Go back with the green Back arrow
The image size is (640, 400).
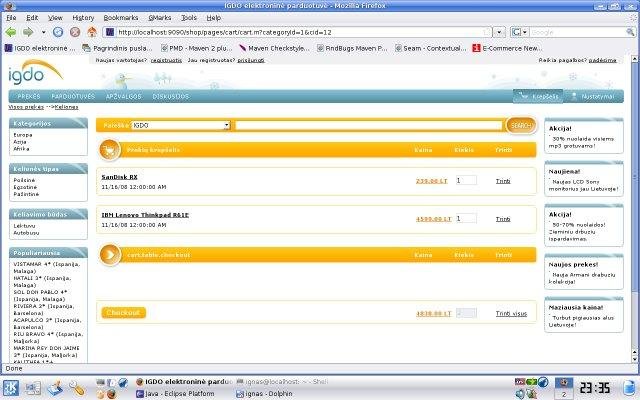[x=11, y=32]
